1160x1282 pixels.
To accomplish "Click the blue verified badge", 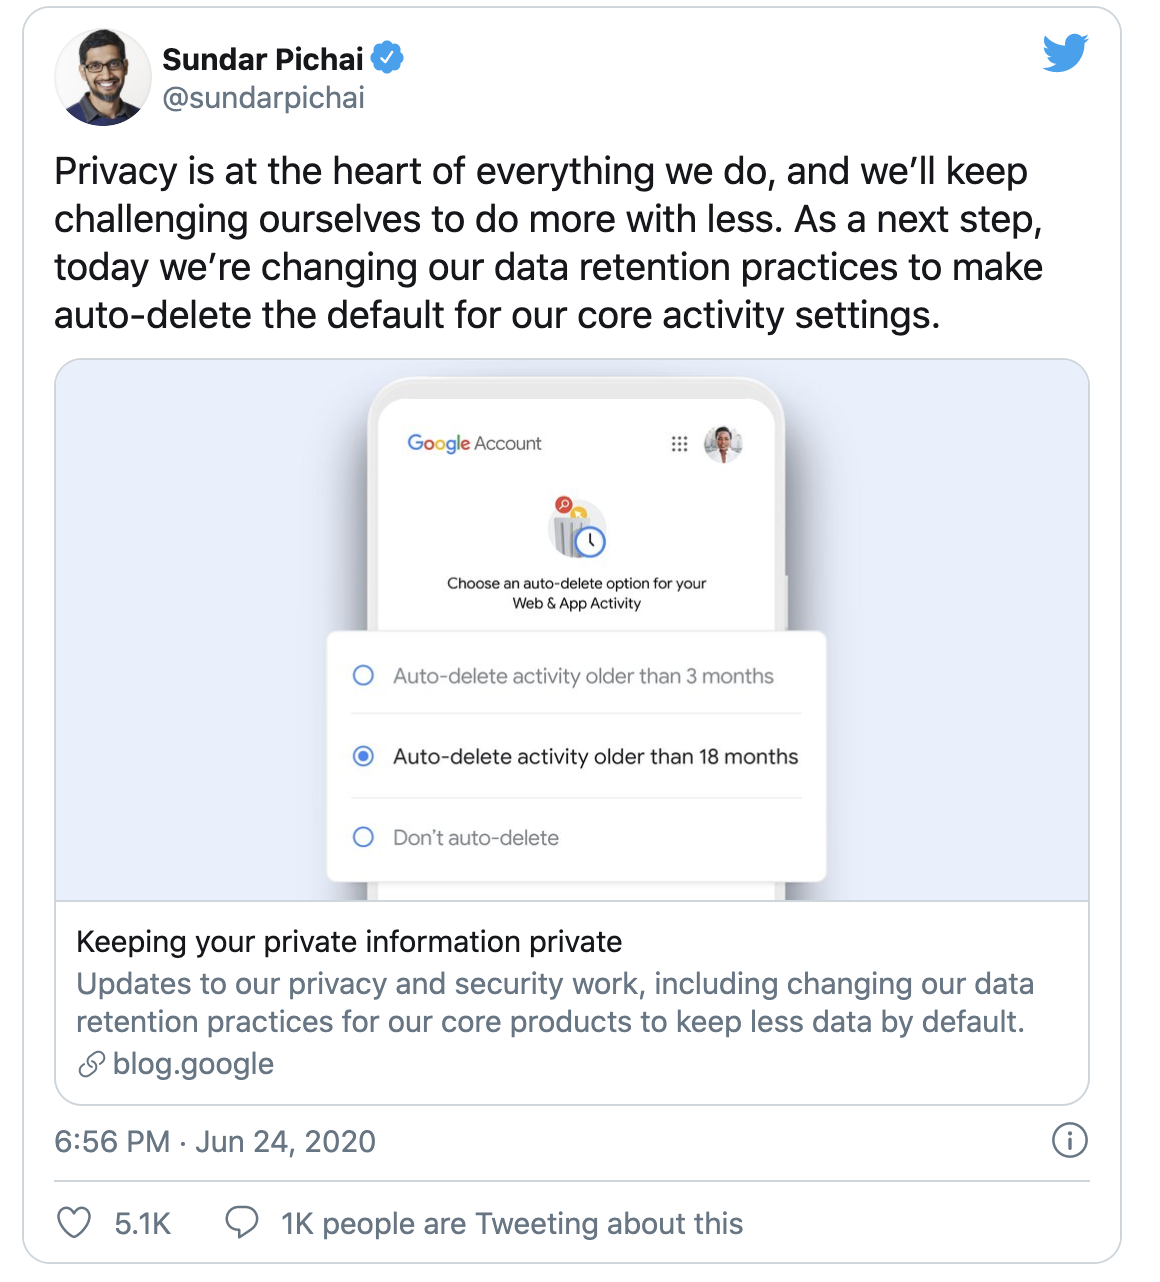I will [387, 58].
